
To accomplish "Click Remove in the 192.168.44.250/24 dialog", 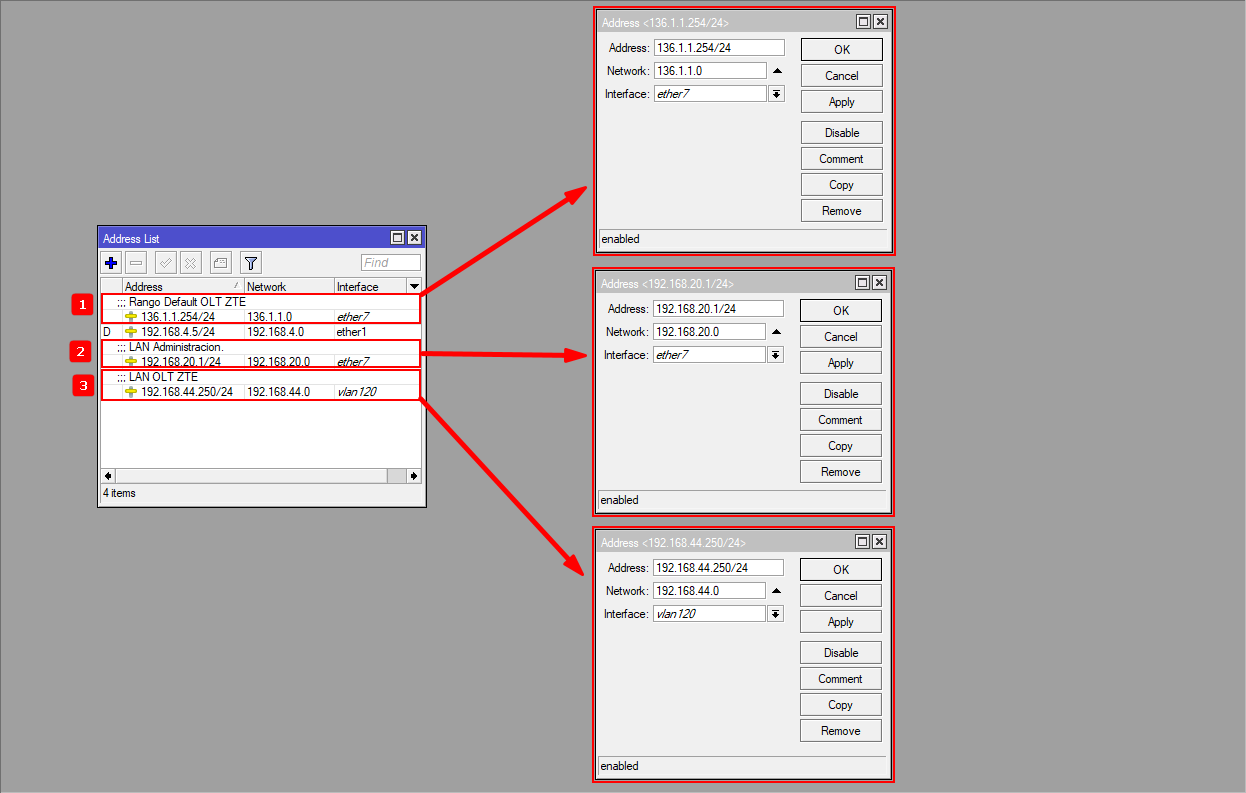I will (x=840, y=731).
